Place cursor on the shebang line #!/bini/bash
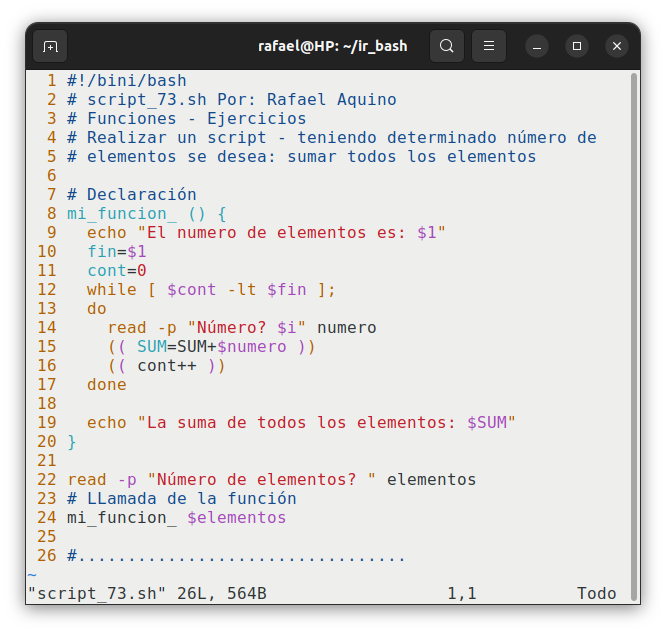The width and height of the screenshot is (666, 633). tap(127, 81)
